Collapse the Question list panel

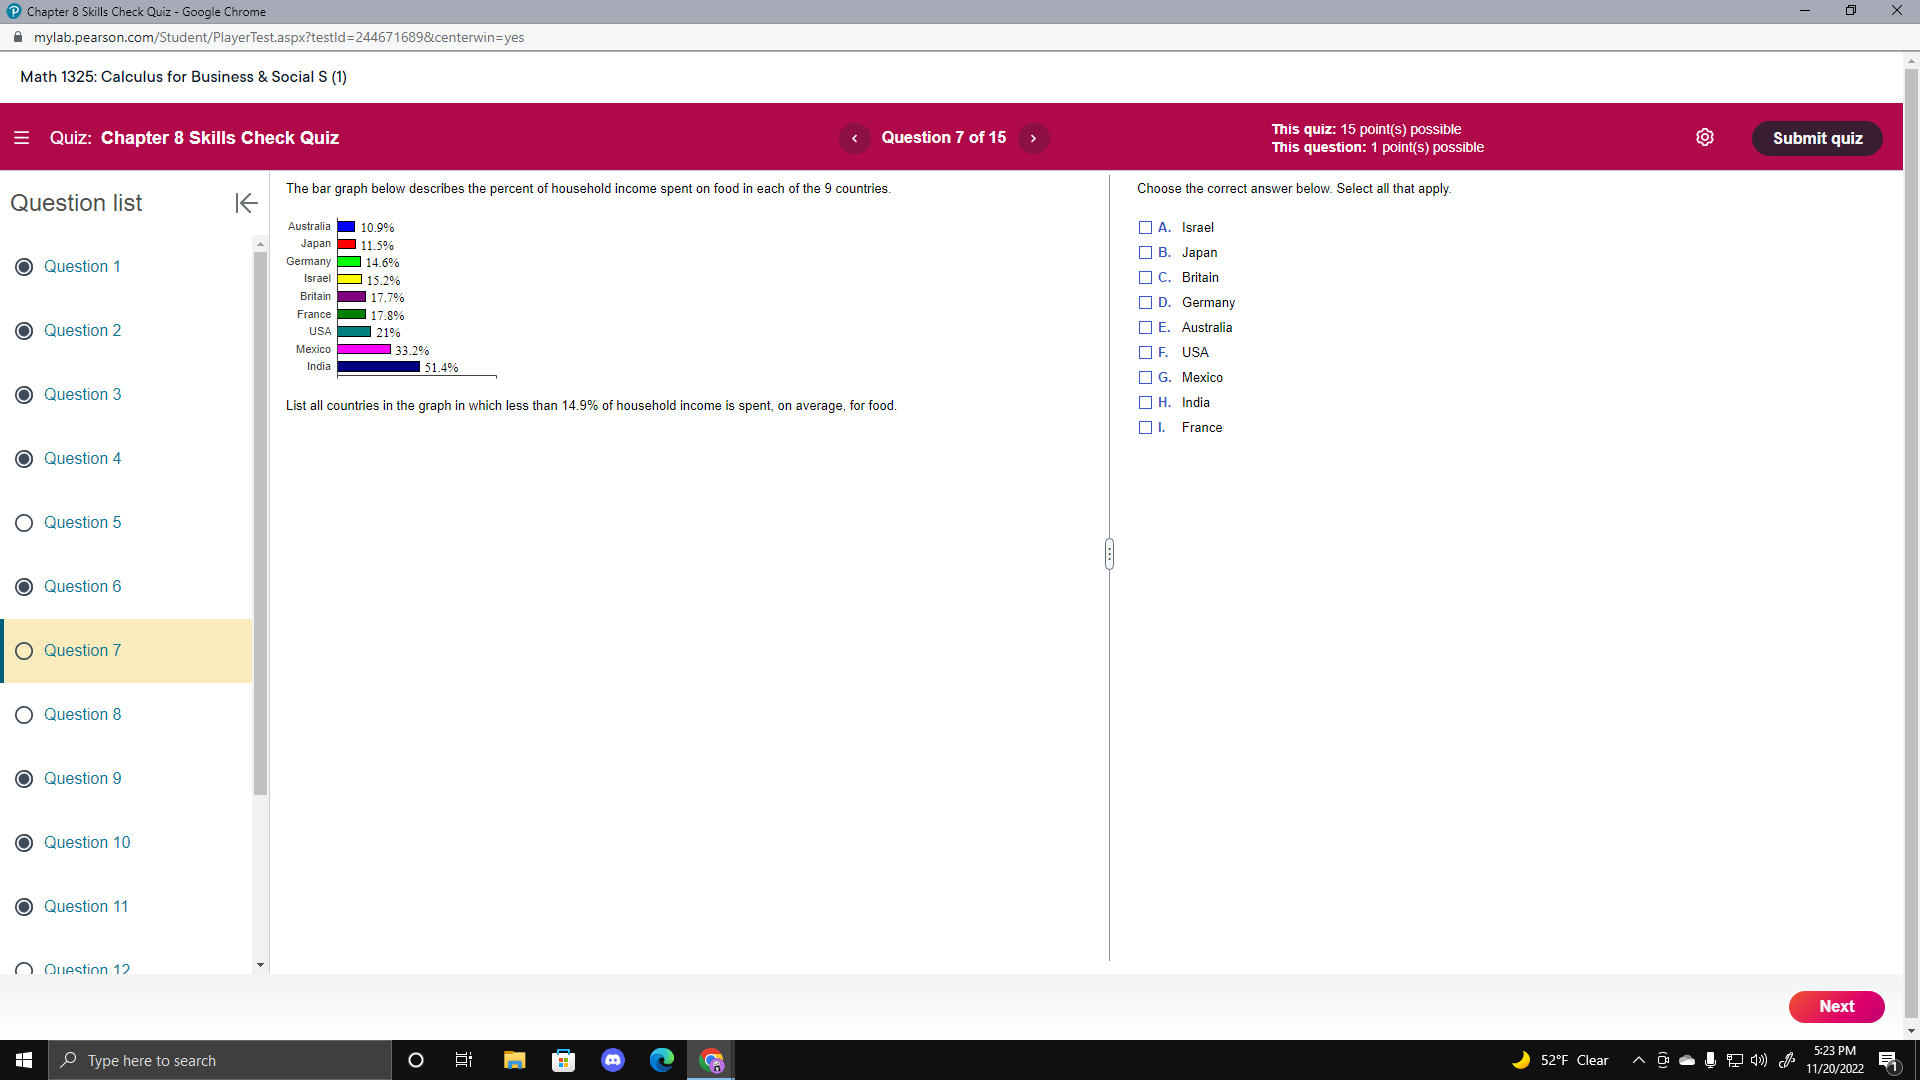(x=245, y=203)
